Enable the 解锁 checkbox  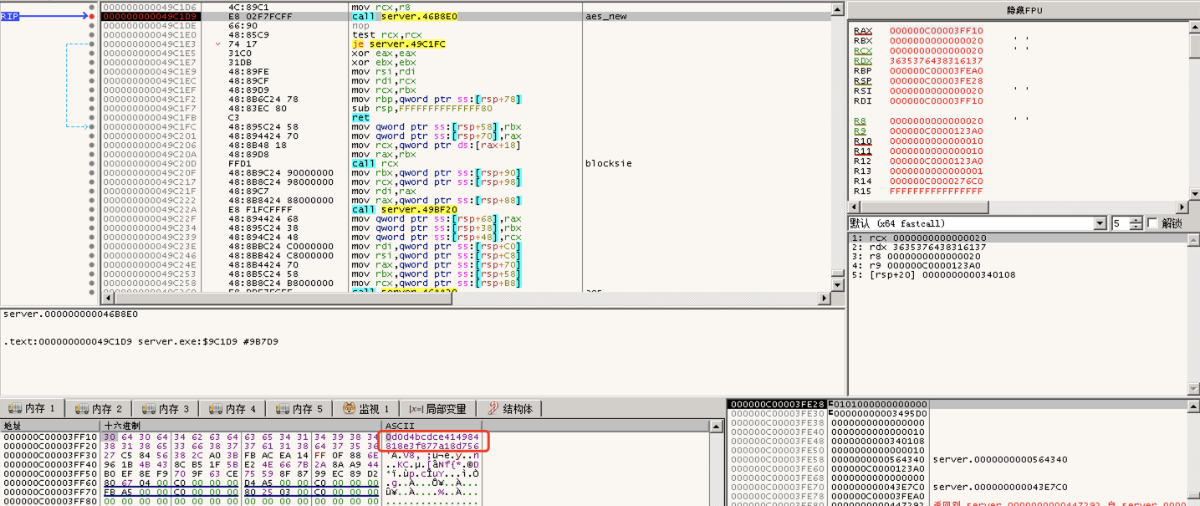pos(1154,223)
